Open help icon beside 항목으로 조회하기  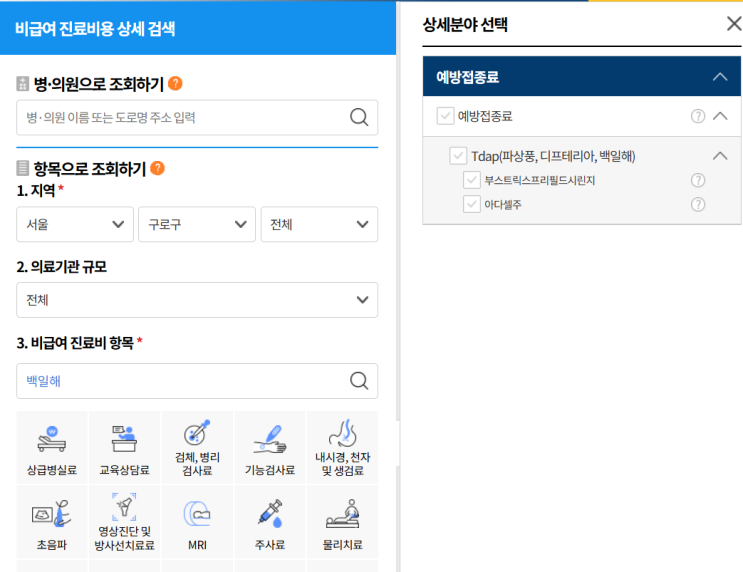[x=157, y=168]
